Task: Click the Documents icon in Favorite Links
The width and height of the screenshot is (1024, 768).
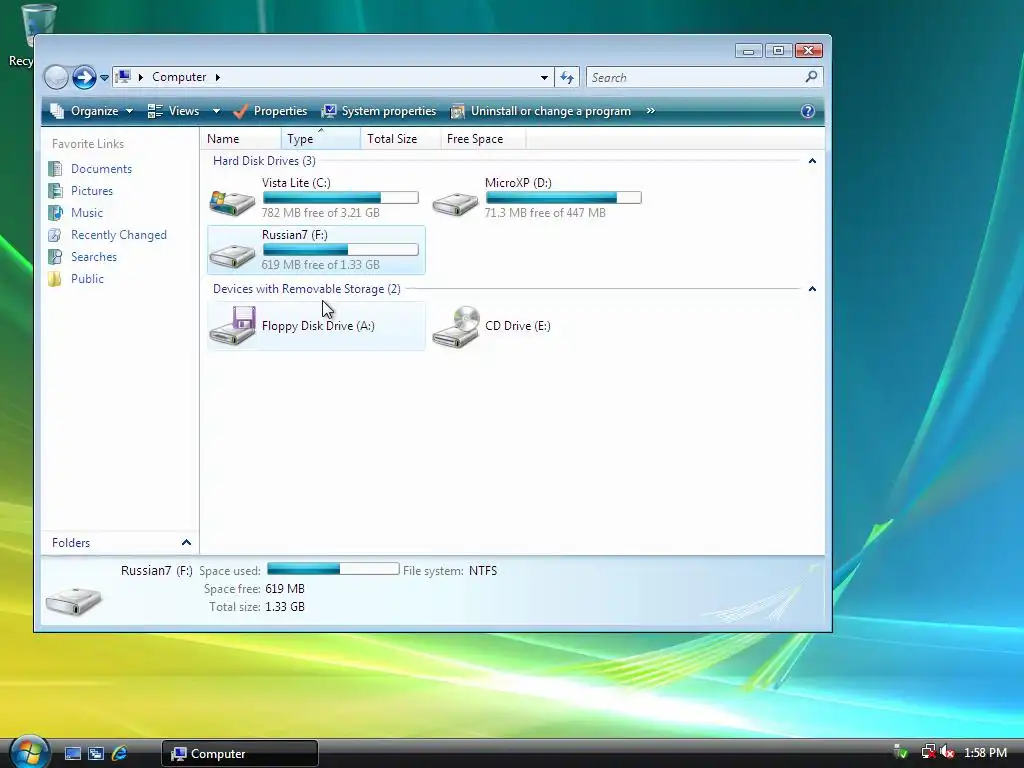Action: 56,169
